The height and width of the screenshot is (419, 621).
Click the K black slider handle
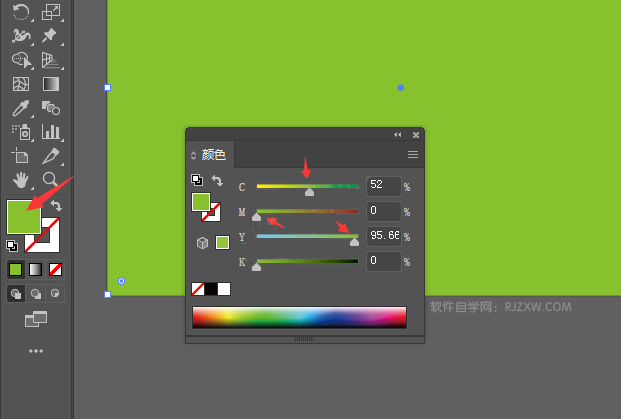pyautogui.click(x=257, y=267)
